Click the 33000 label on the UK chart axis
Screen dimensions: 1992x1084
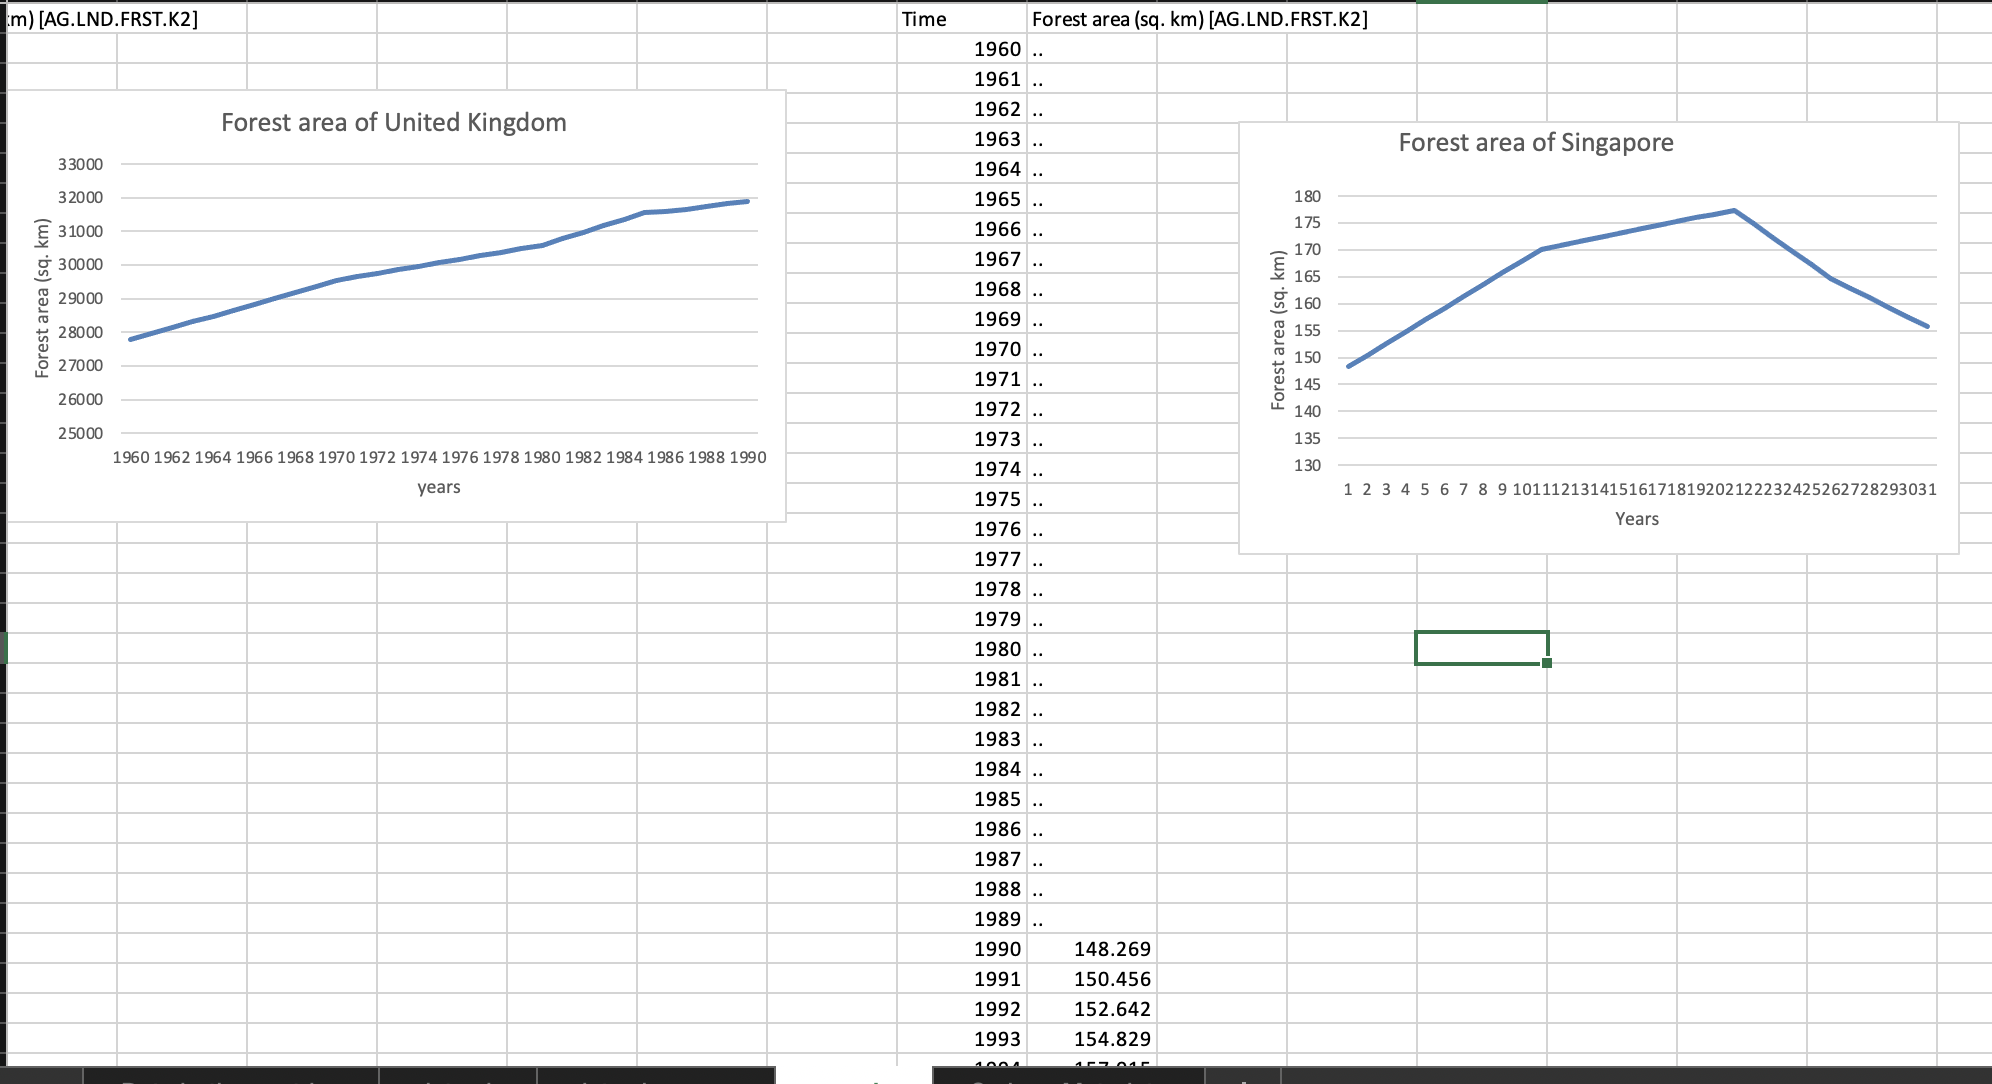[x=80, y=164]
